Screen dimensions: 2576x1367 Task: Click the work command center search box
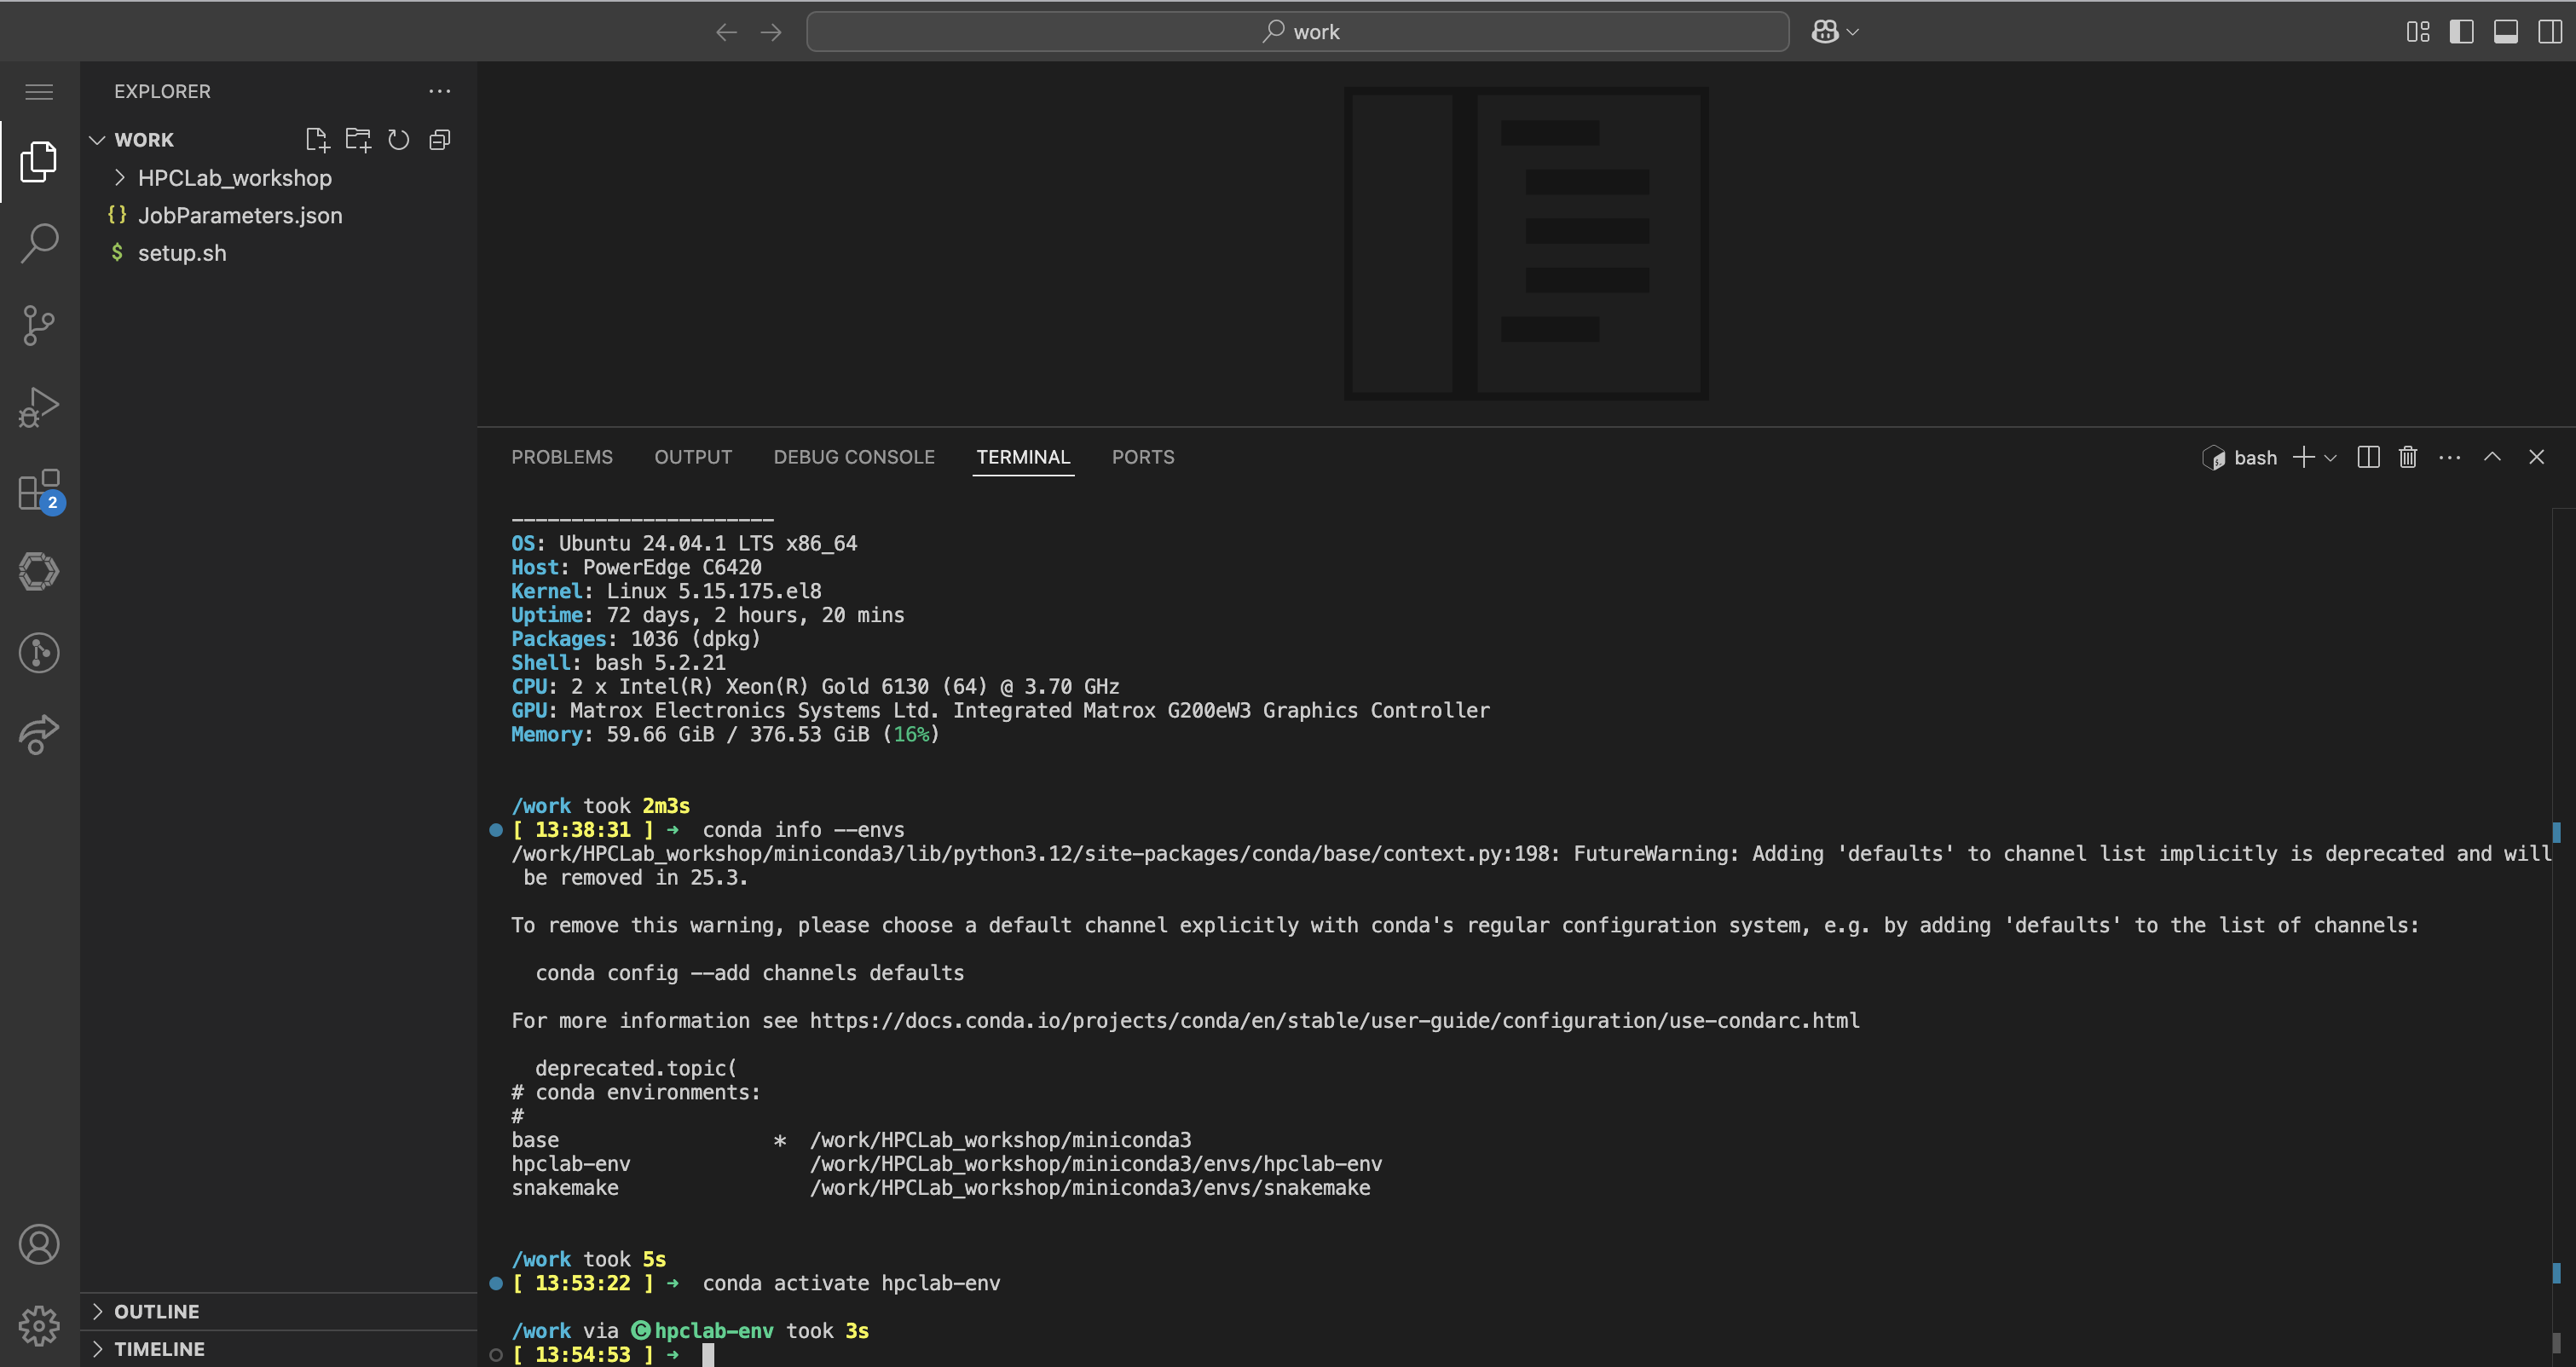[x=1298, y=32]
